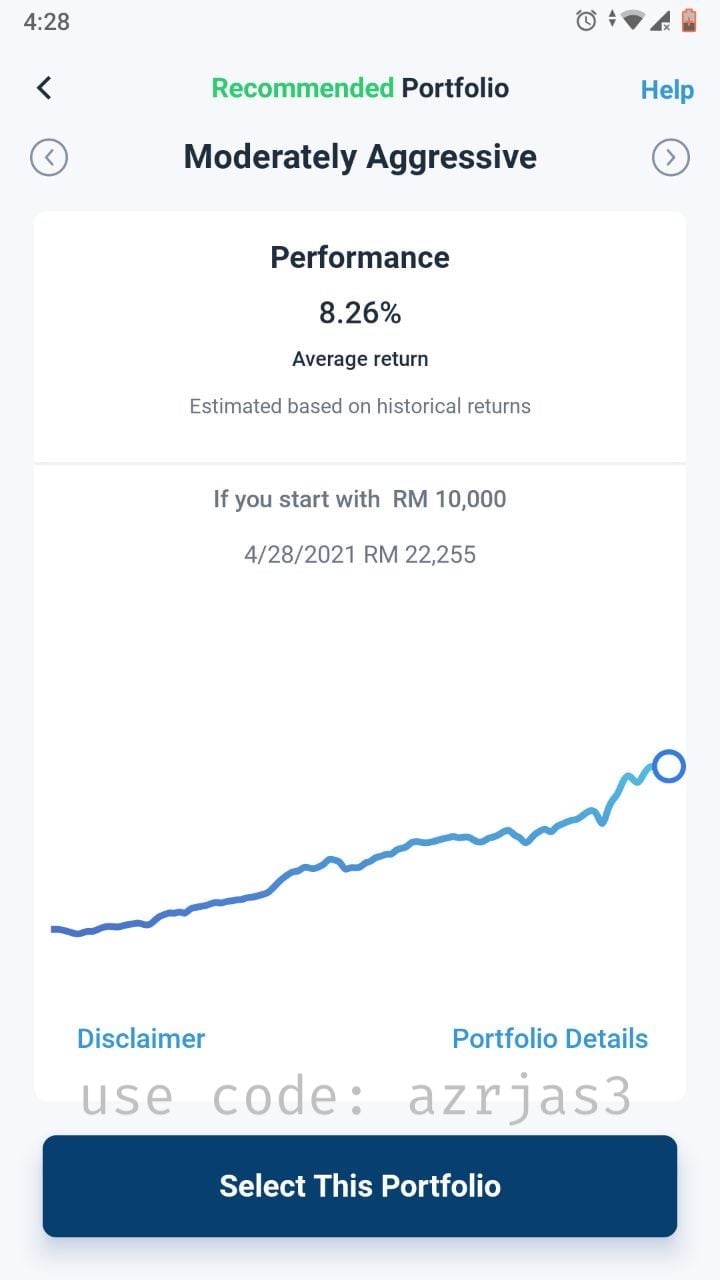
Task: Tap the Recommended Portfolio header
Action: point(360,88)
